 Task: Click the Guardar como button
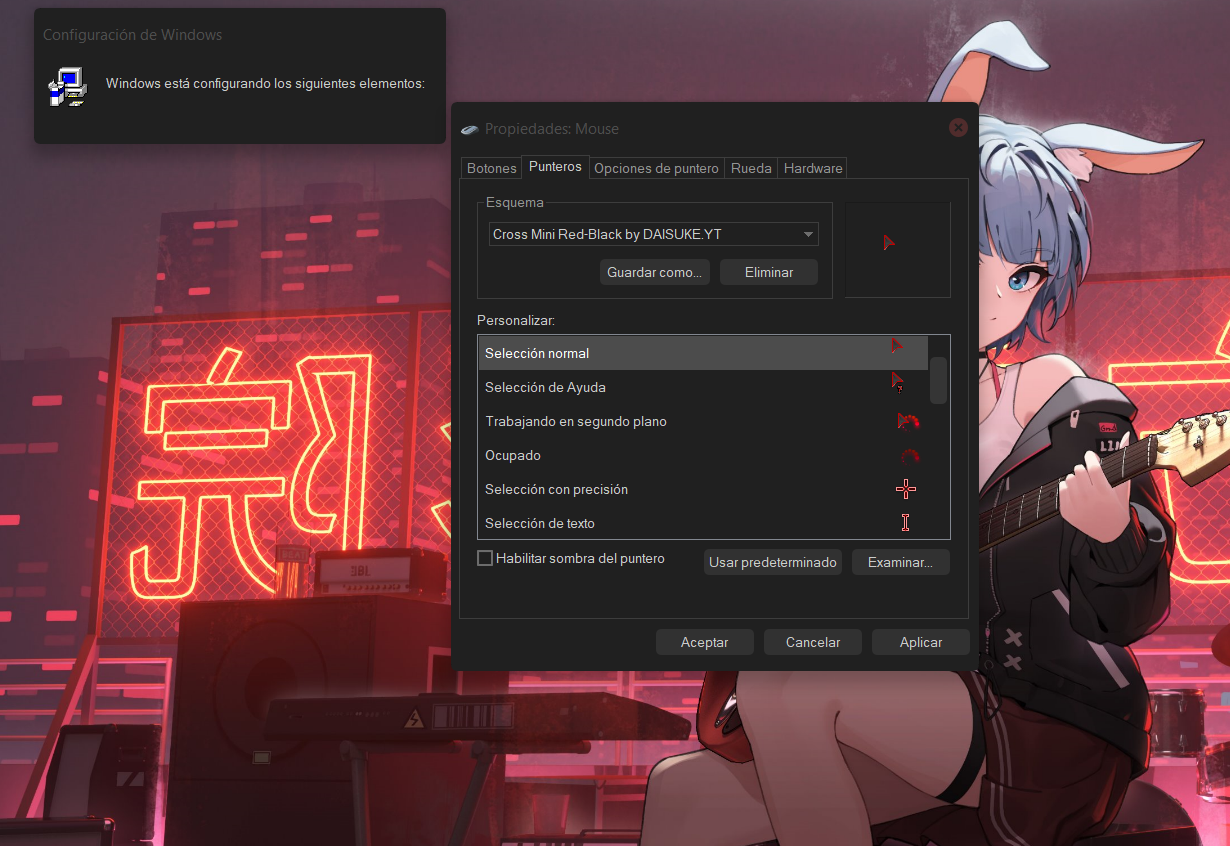(654, 271)
